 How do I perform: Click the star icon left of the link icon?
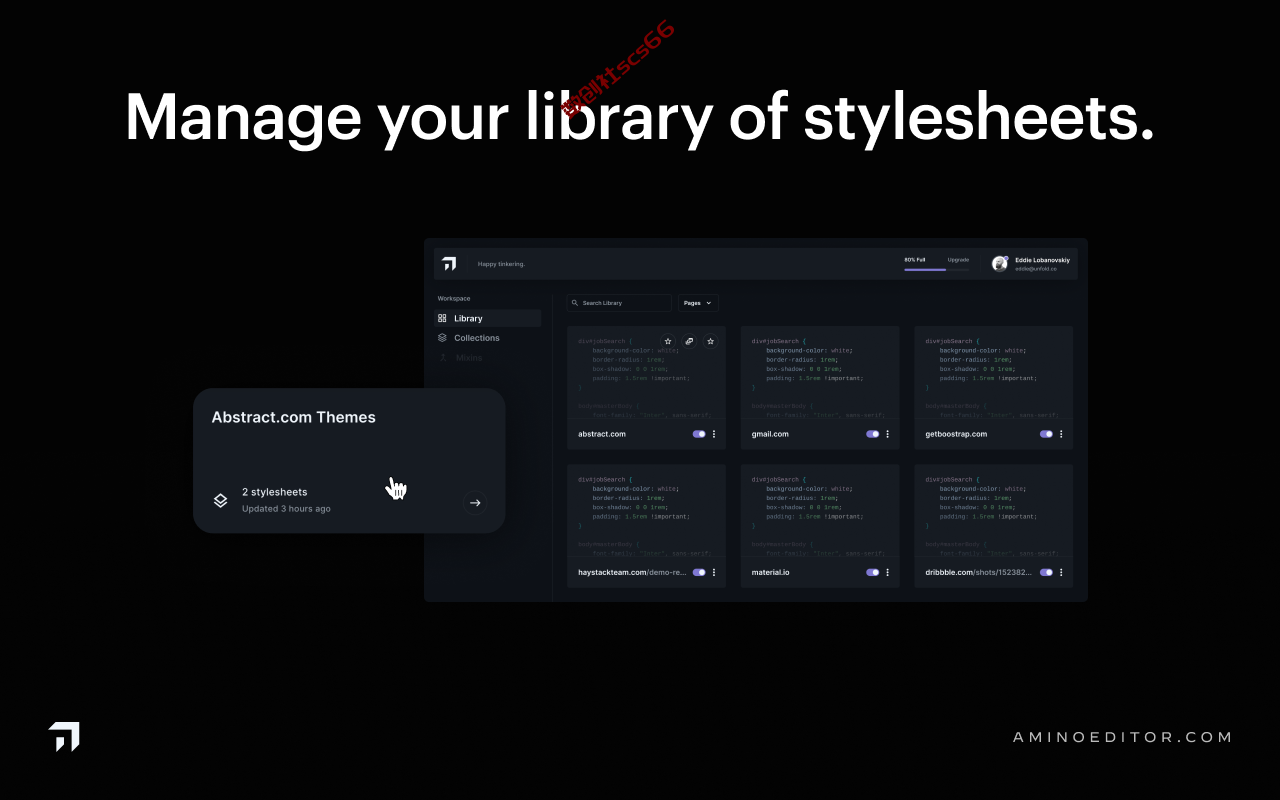pyautogui.click(x=668, y=341)
